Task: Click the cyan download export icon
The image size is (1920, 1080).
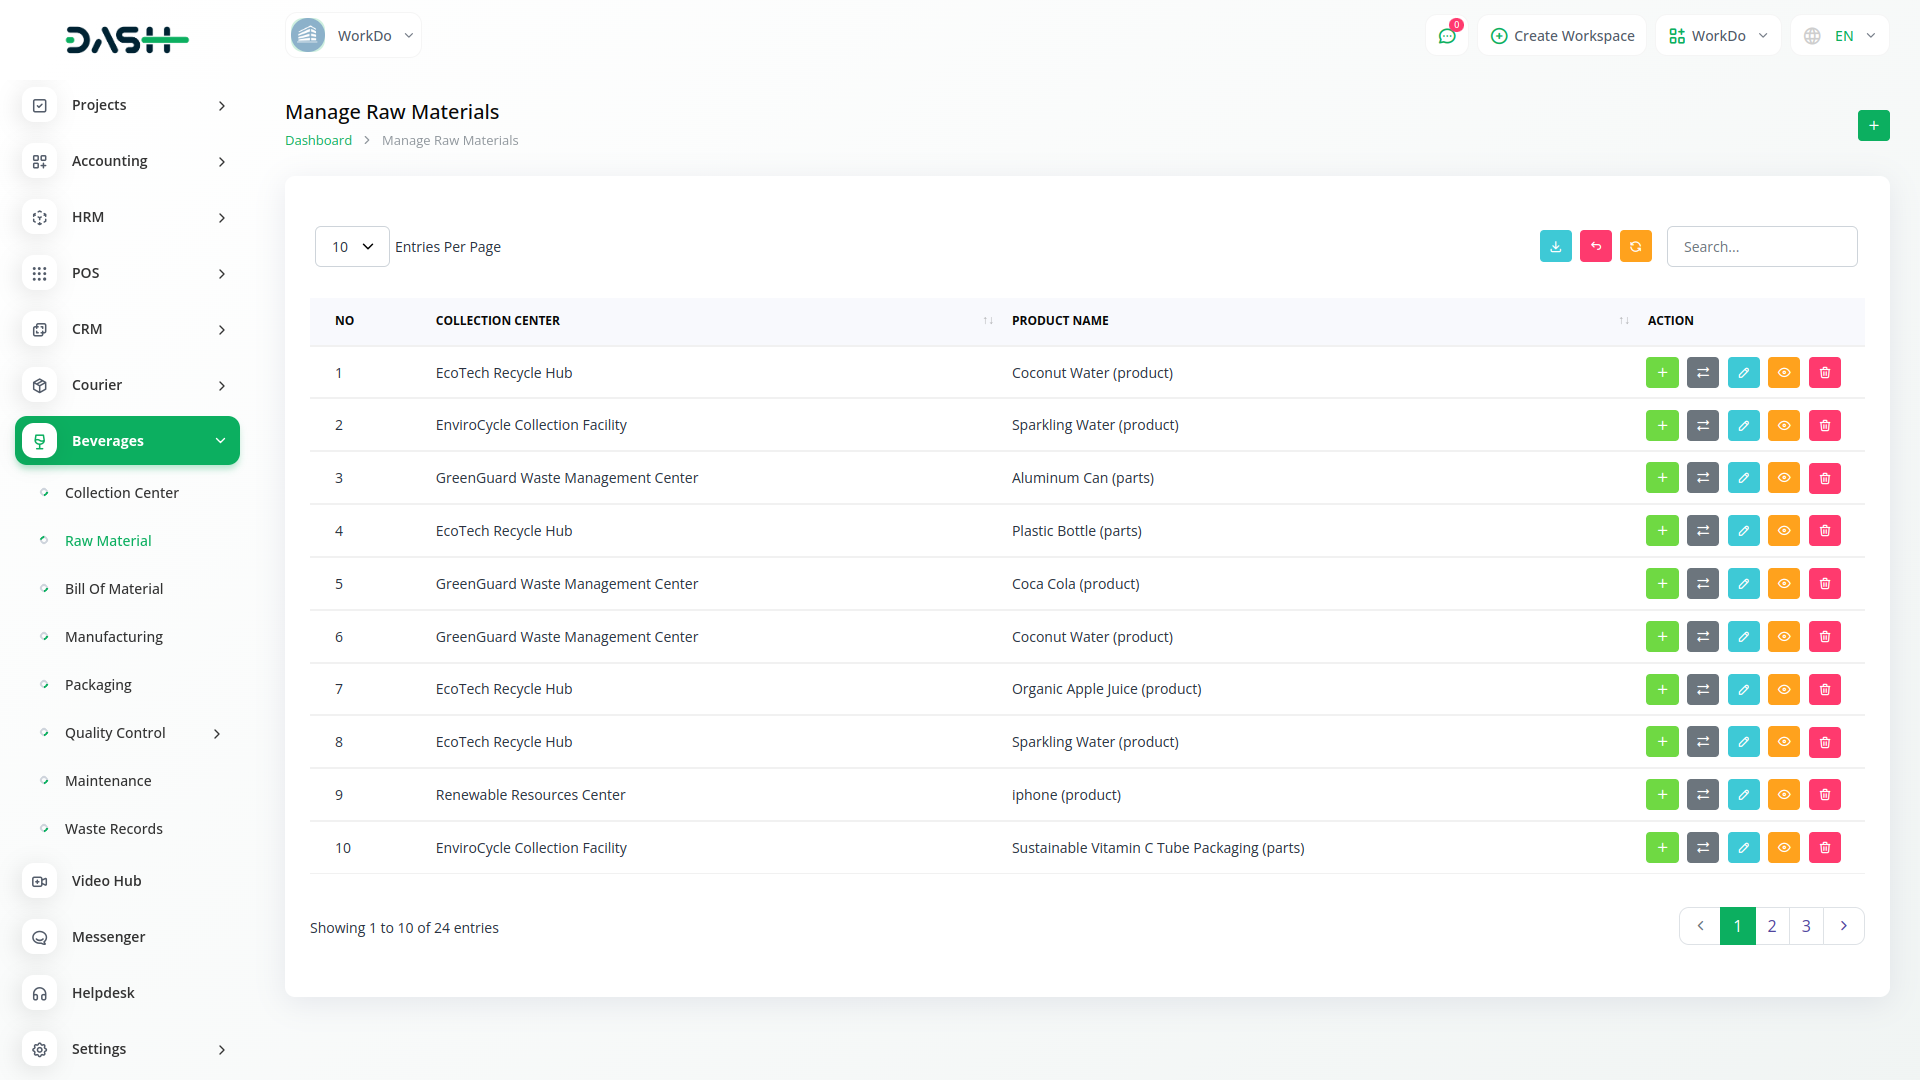Action: click(x=1555, y=246)
